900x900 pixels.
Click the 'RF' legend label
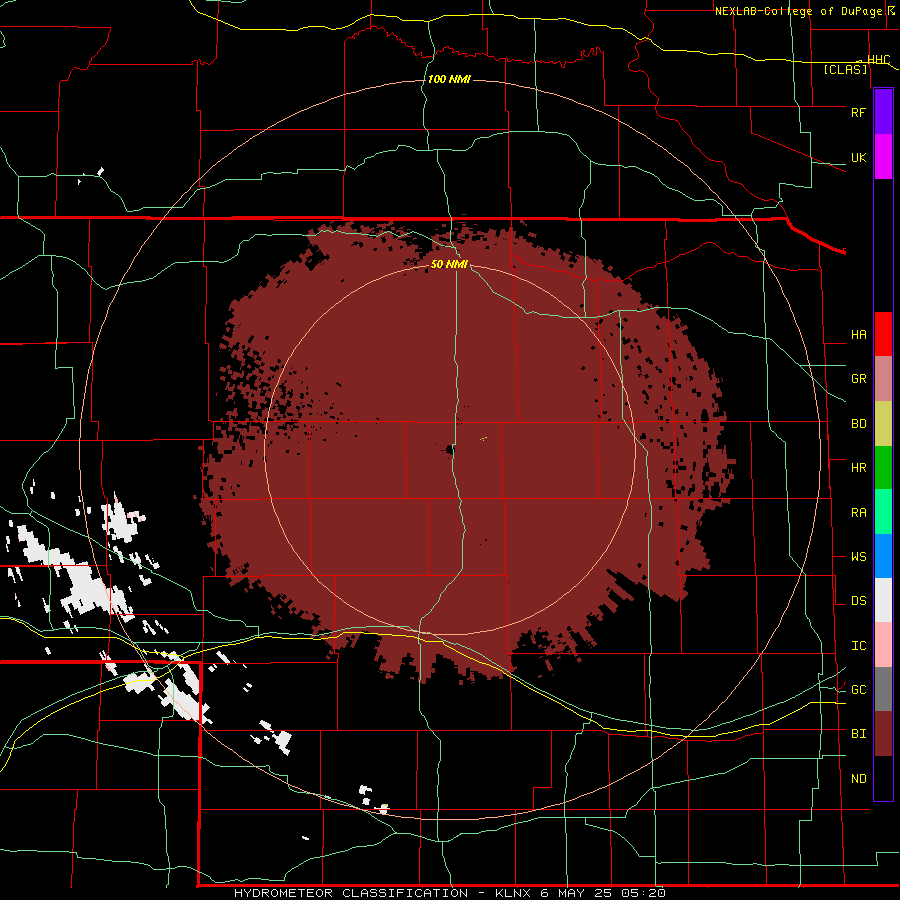(858, 112)
